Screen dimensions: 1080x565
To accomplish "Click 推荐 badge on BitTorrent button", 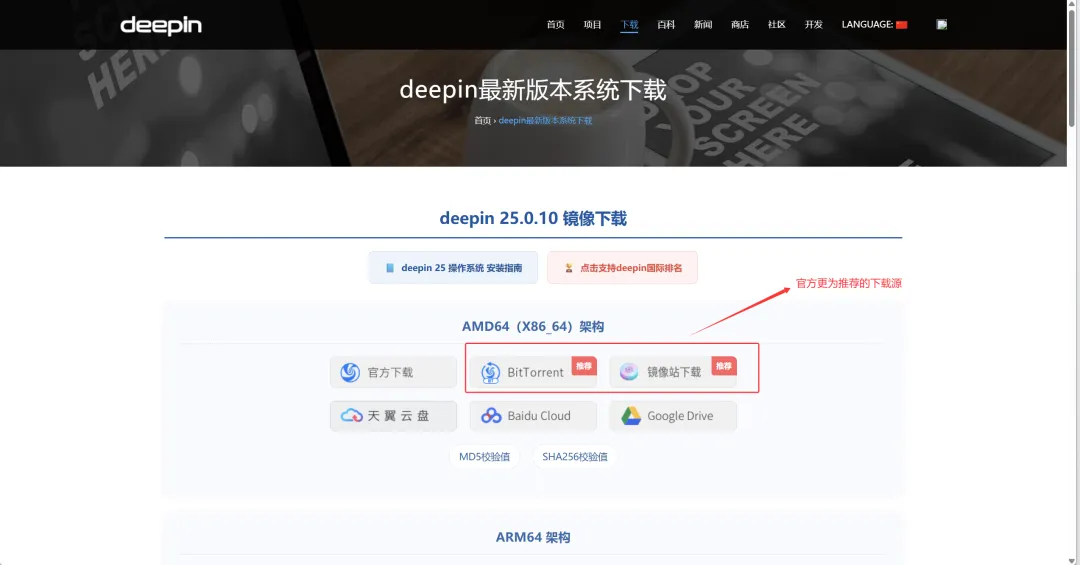I will pyautogui.click(x=584, y=366).
